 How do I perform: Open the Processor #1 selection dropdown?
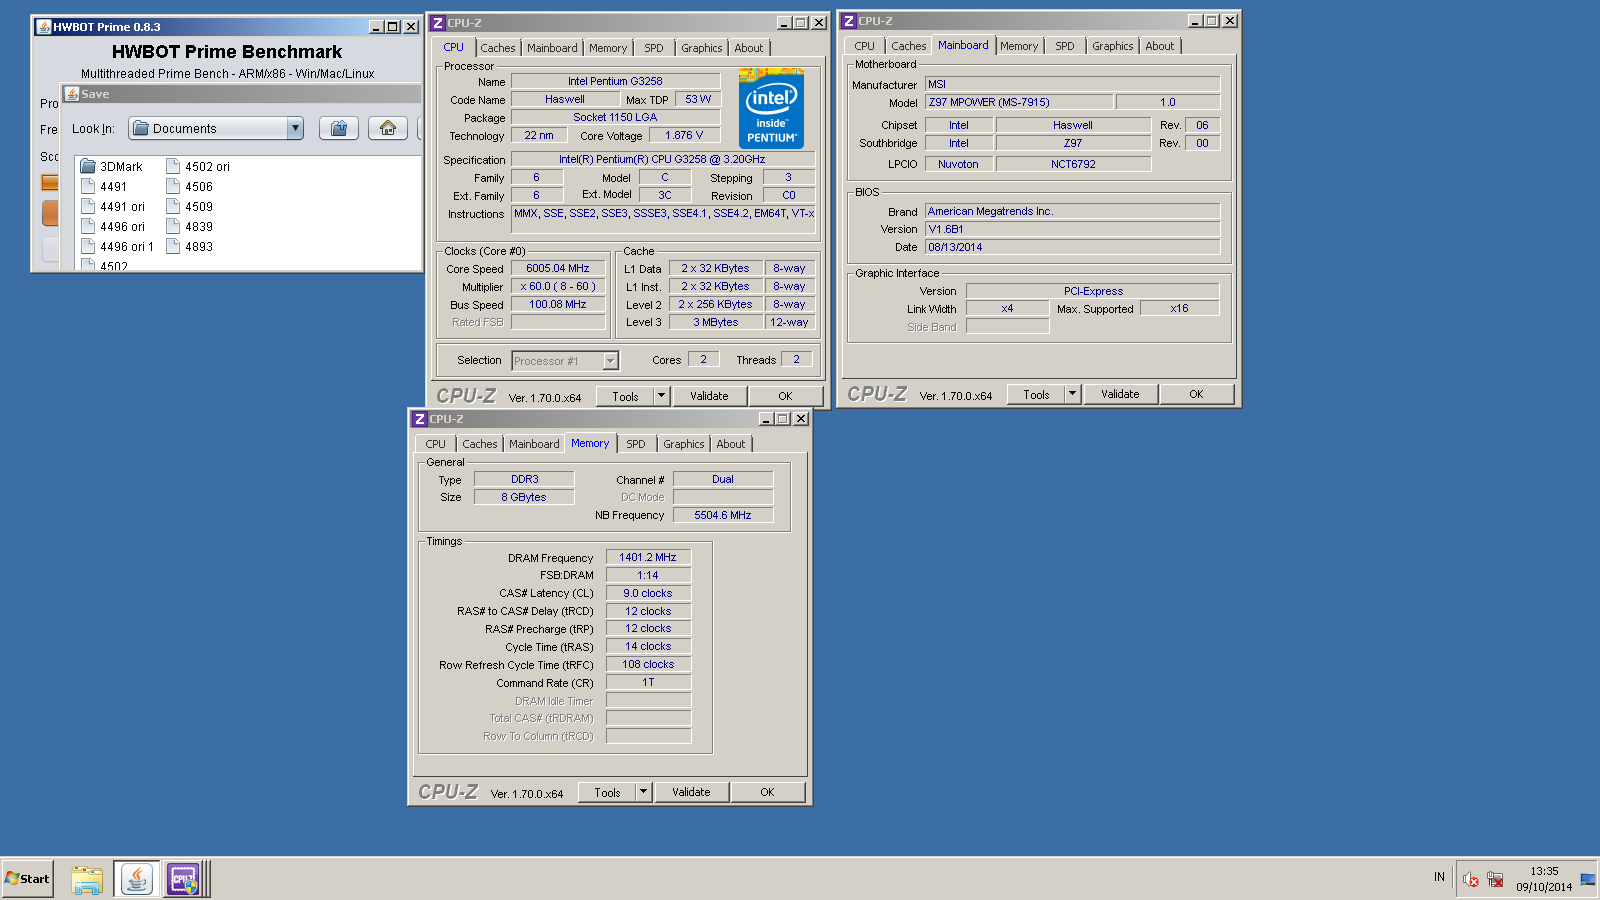(565, 361)
